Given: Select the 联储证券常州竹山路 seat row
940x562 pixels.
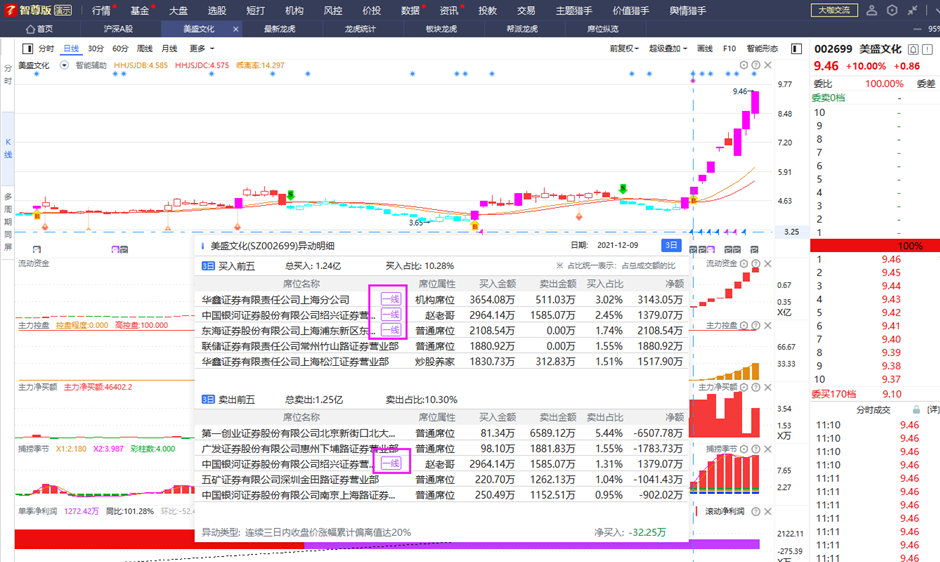Looking at the screenshot, I should 442,345.
